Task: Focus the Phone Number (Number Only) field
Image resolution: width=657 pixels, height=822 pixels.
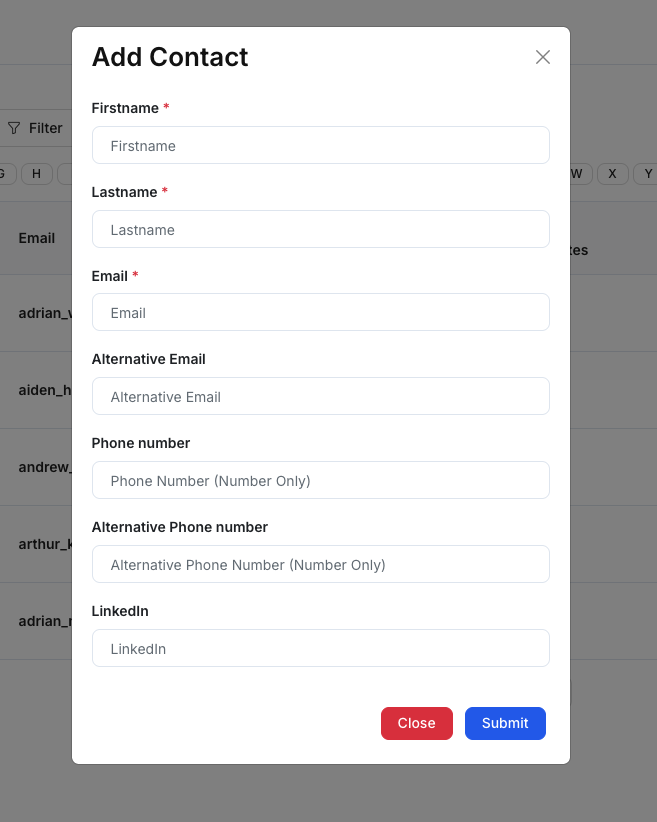Action: pos(320,480)
